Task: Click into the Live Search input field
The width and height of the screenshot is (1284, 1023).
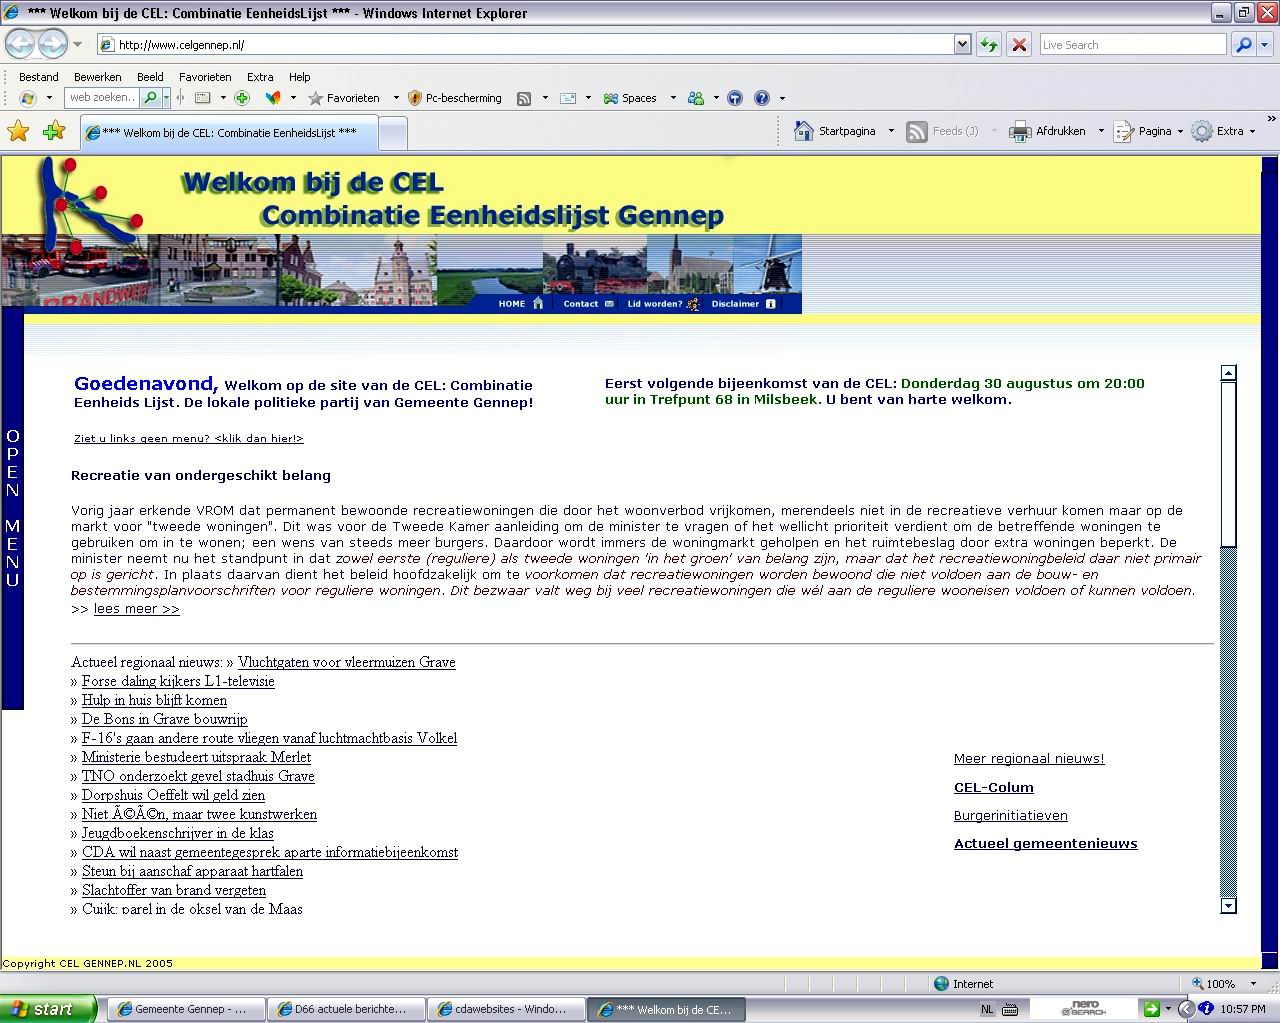Action: point(1132,45)
